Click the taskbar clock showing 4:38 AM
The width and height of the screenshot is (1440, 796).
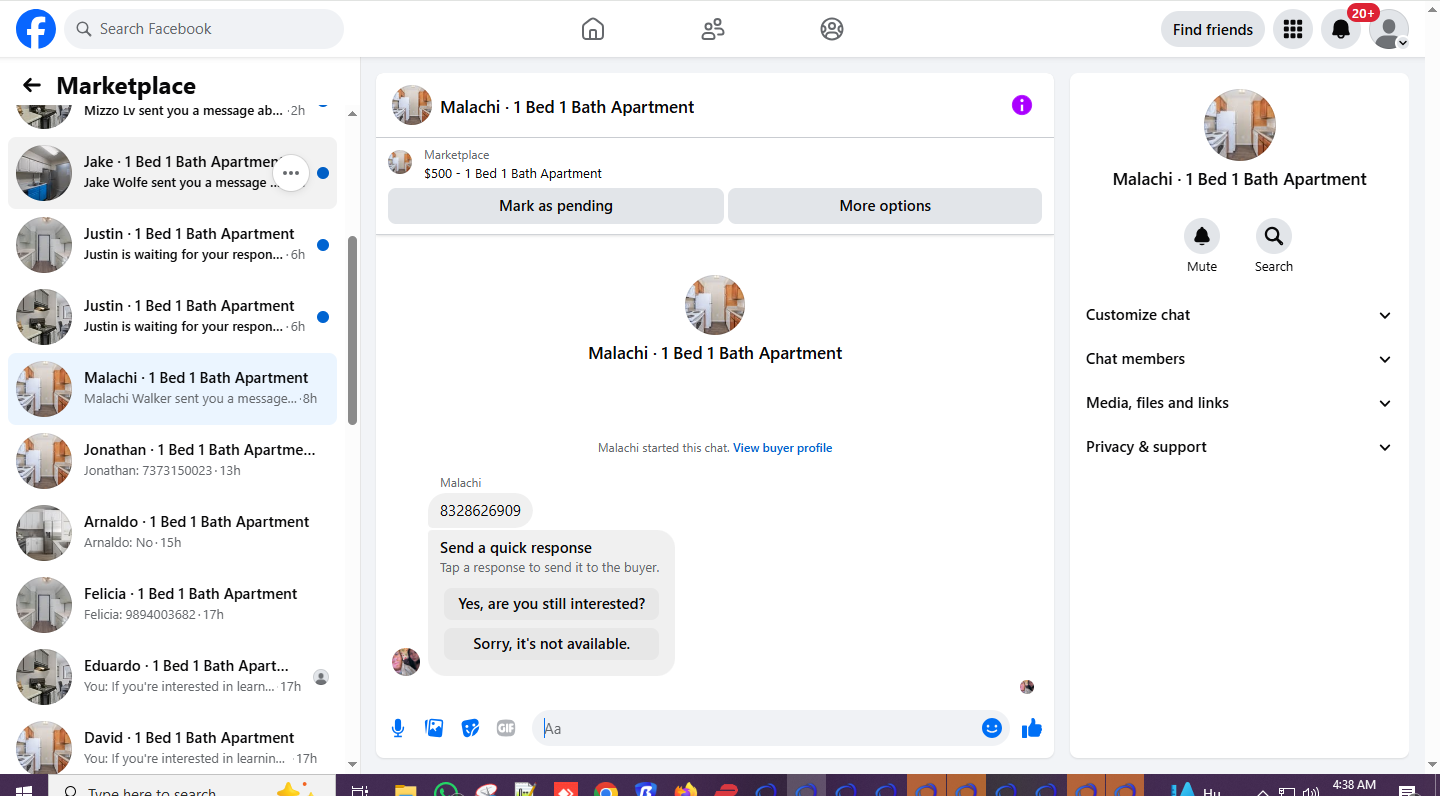point(1355,786)
